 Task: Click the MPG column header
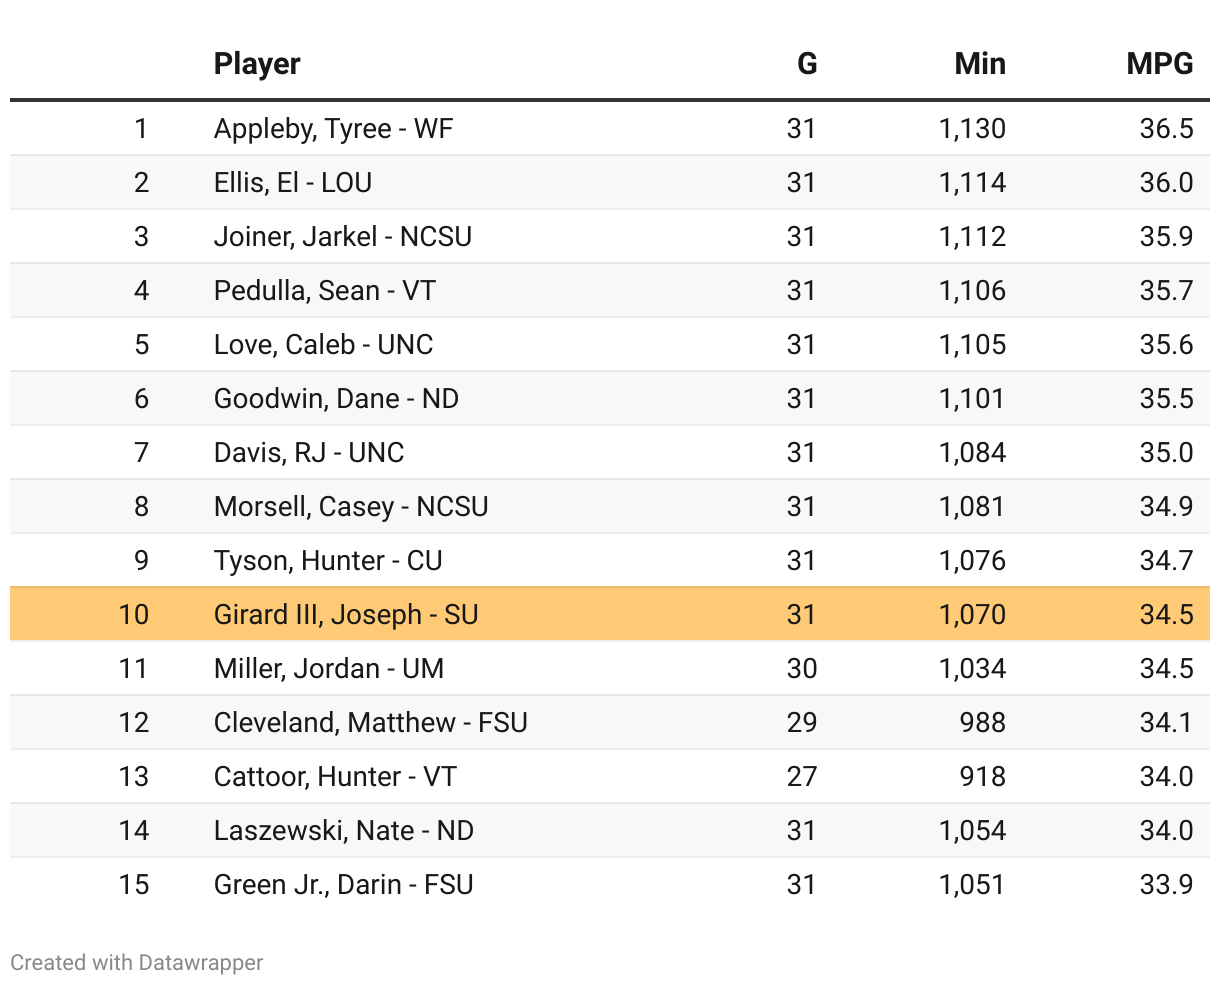(x=1159, y=64)
